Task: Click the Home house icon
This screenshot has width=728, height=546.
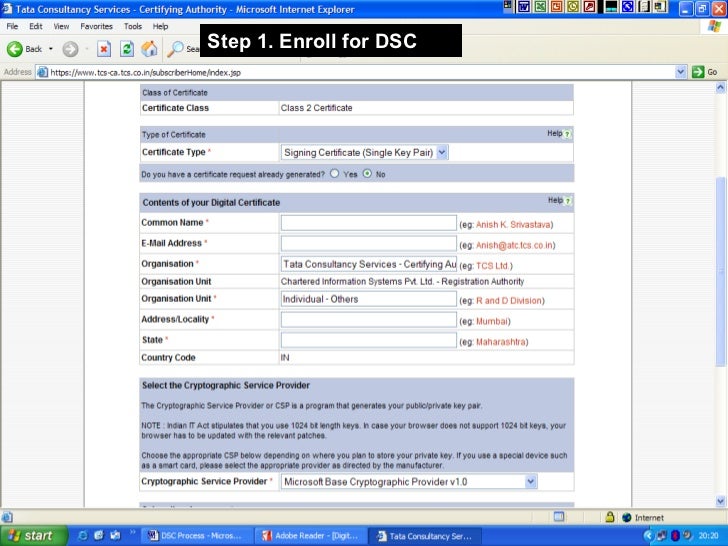Action: [150, 49]
